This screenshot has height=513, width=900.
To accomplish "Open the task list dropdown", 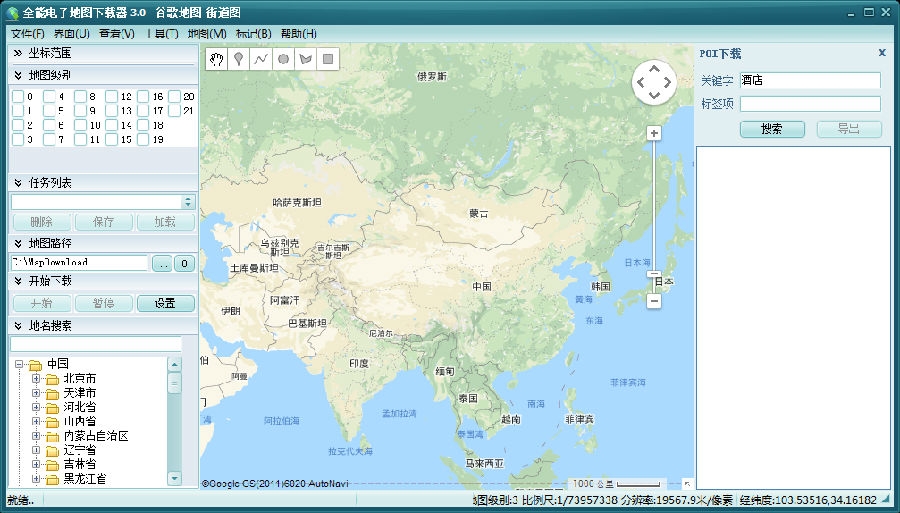I will [188, 202].
